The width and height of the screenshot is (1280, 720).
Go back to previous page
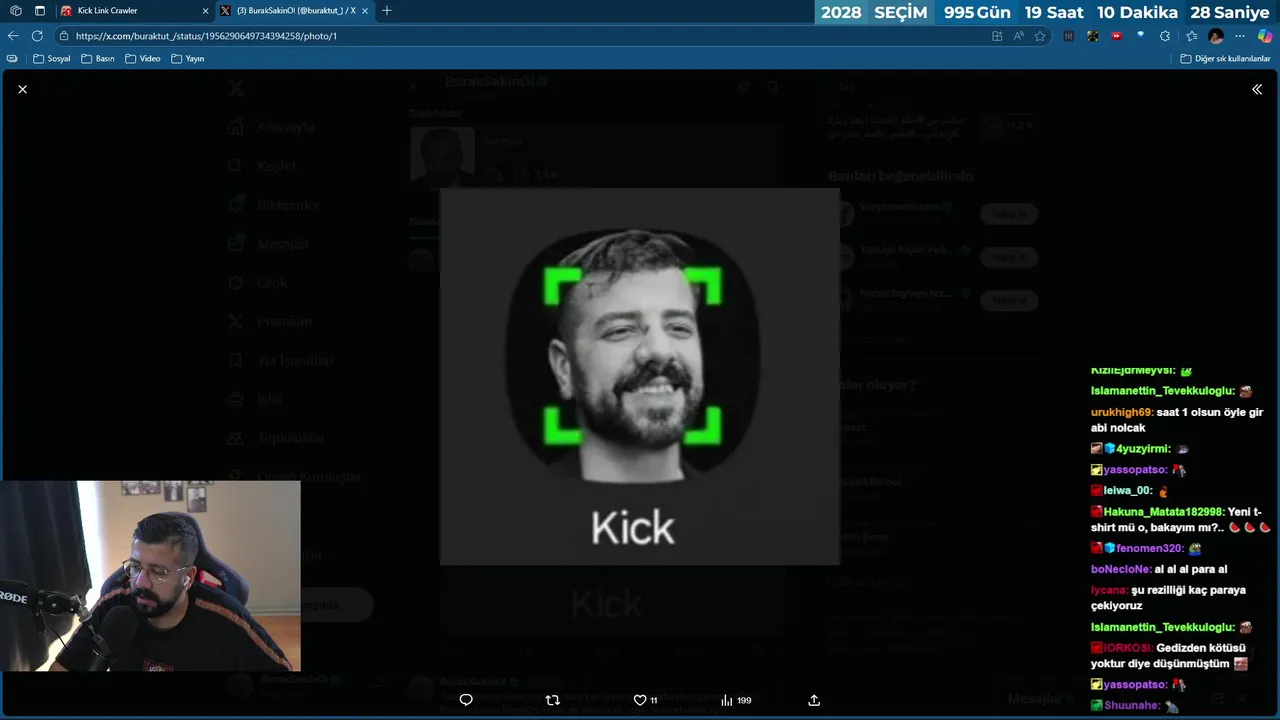(x=13, y=35)
